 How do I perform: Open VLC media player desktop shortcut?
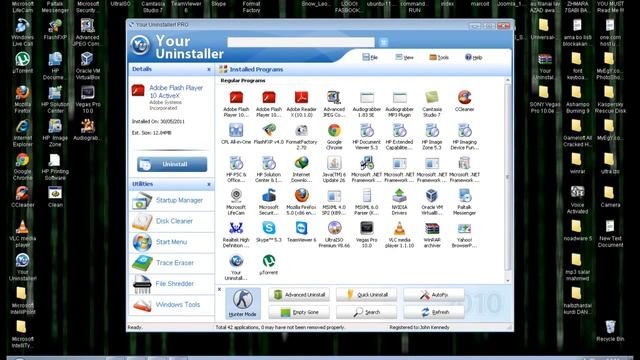[x=22, y=234]
